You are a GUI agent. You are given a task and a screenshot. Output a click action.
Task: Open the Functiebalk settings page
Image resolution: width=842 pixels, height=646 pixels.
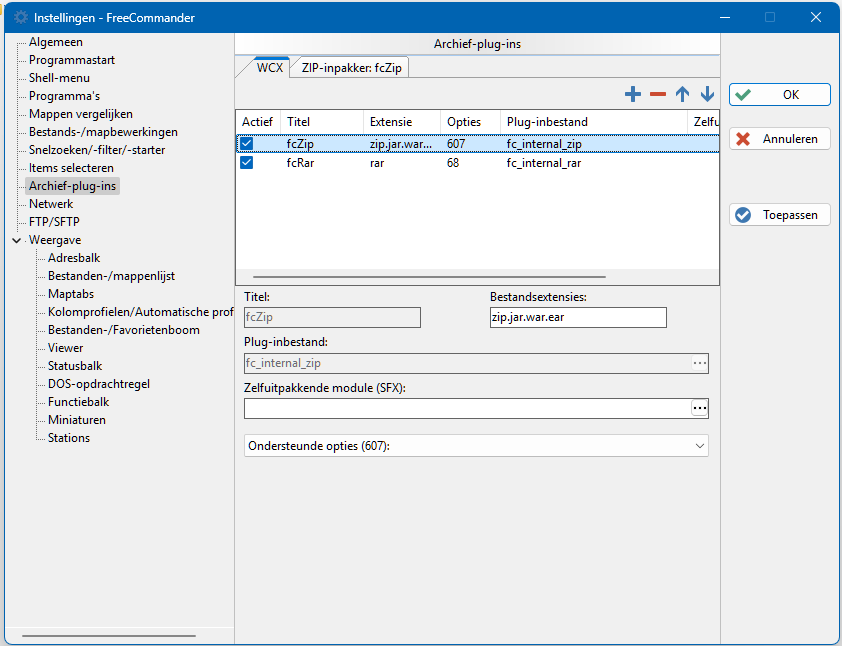pyautogui.click(x=78, y=402)
